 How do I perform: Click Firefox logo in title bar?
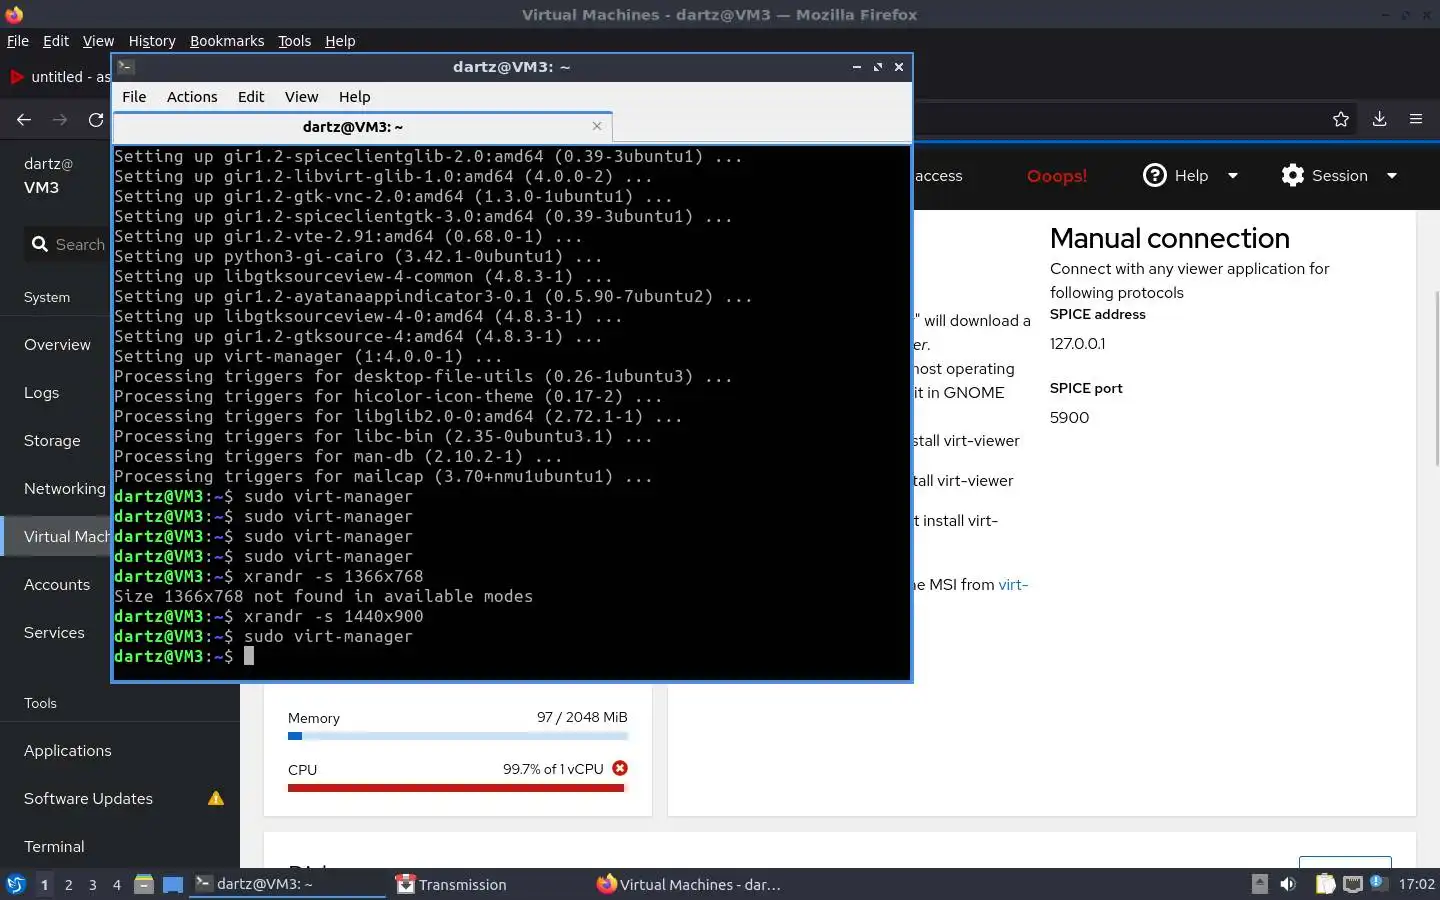pyautogui.click(x=14, y=14)
